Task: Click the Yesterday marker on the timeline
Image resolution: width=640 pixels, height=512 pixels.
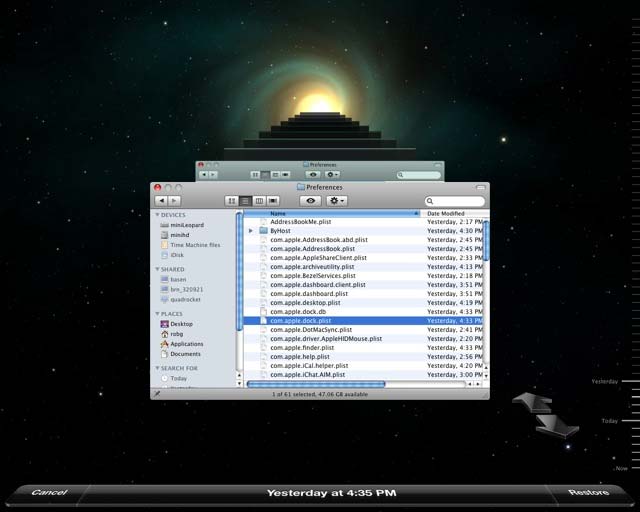Action: coord(604,381)
